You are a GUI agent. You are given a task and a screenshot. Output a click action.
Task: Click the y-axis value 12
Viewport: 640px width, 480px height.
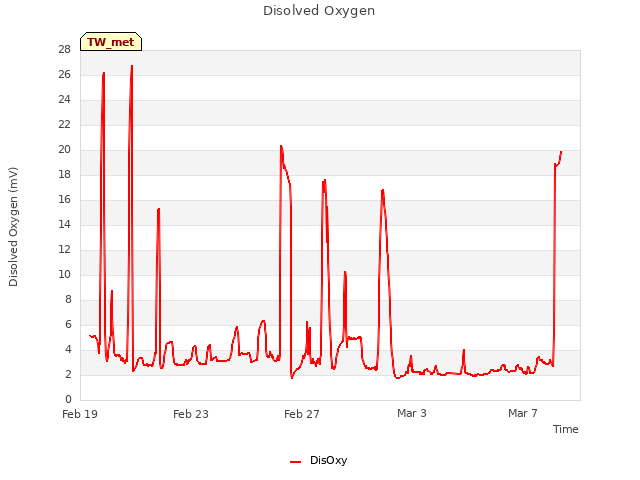point(64,249)
